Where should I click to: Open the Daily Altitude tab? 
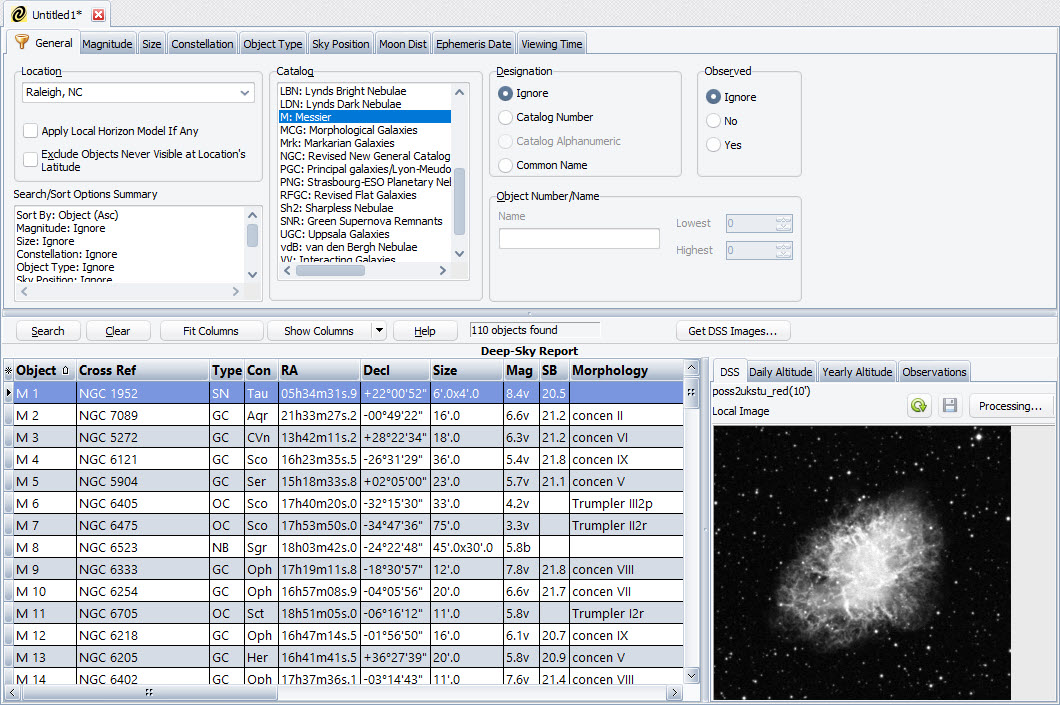coord(780,372)
